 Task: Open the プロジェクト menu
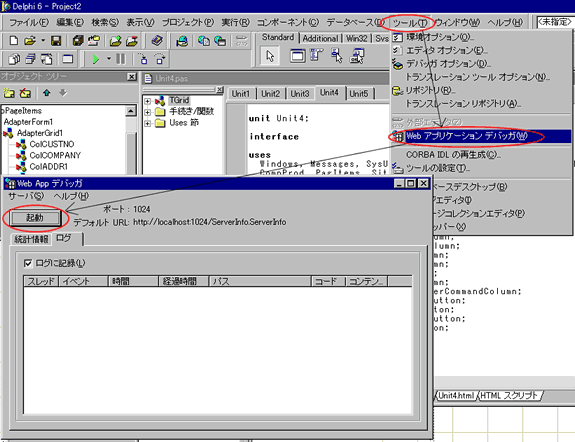pyautogui.click(x=188, y=22)
